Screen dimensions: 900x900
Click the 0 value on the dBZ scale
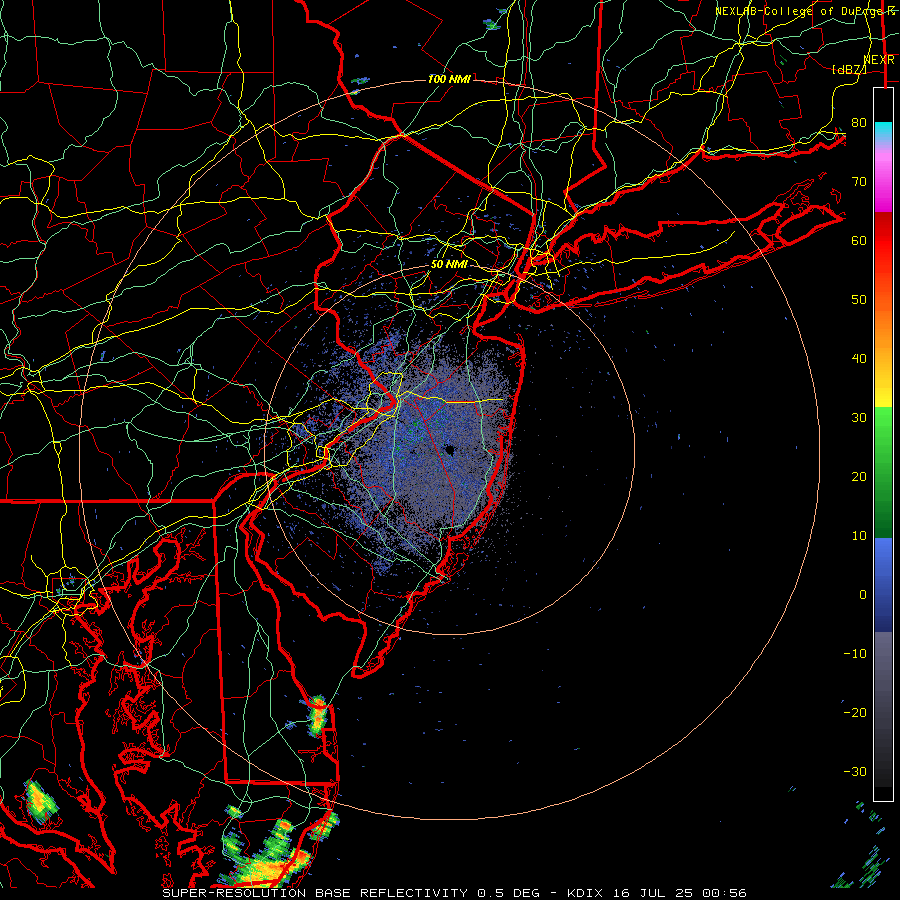pyautogui.click(x=863, y=595)
